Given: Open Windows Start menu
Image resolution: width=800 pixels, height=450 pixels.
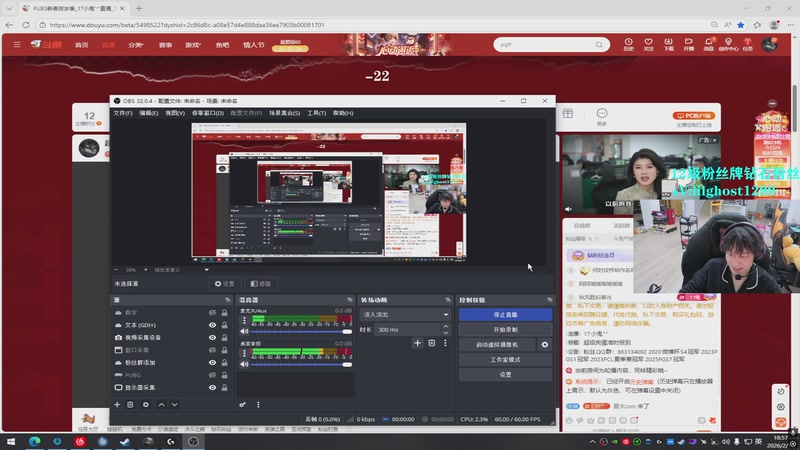Looking at the screenshot, I should pyautogui.click(x=11, y=441).
